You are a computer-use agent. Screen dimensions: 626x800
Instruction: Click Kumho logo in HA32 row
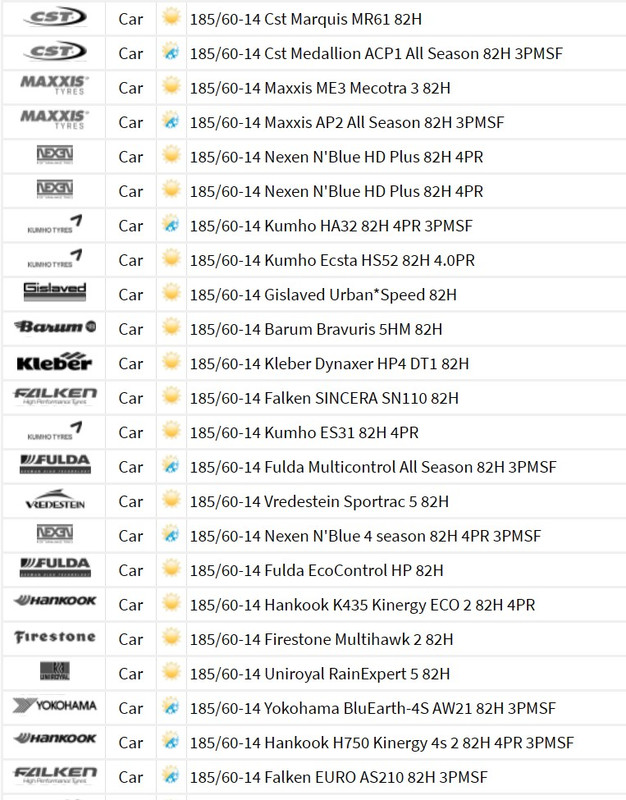pyautogui.click(x=55, y=224)
